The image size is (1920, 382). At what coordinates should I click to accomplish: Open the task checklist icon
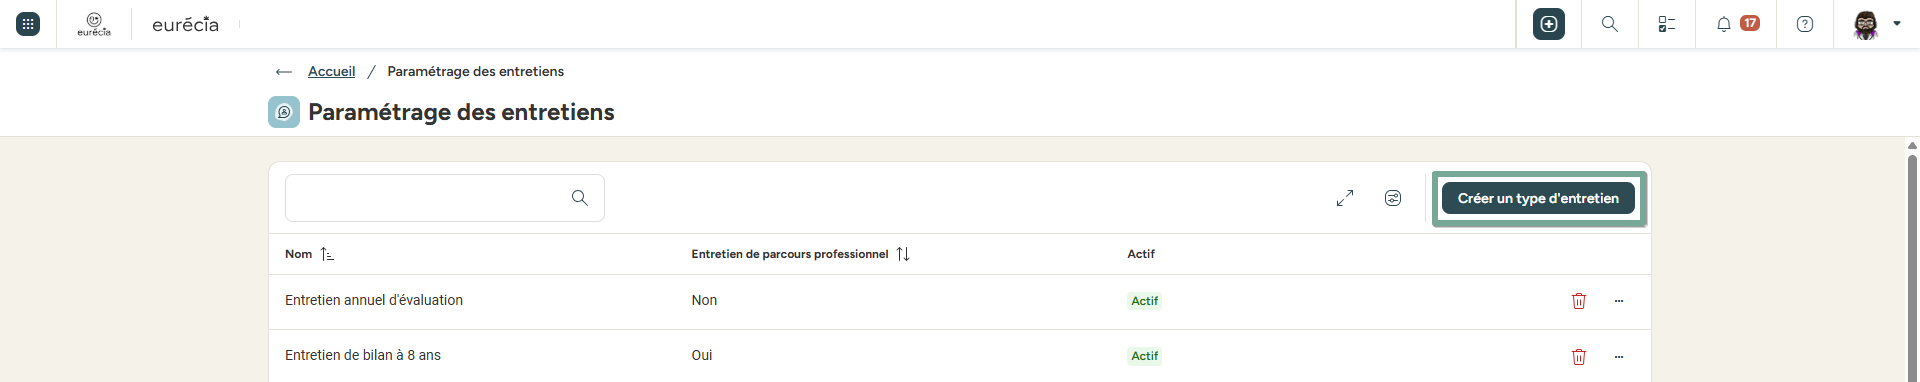[1667, 24]
